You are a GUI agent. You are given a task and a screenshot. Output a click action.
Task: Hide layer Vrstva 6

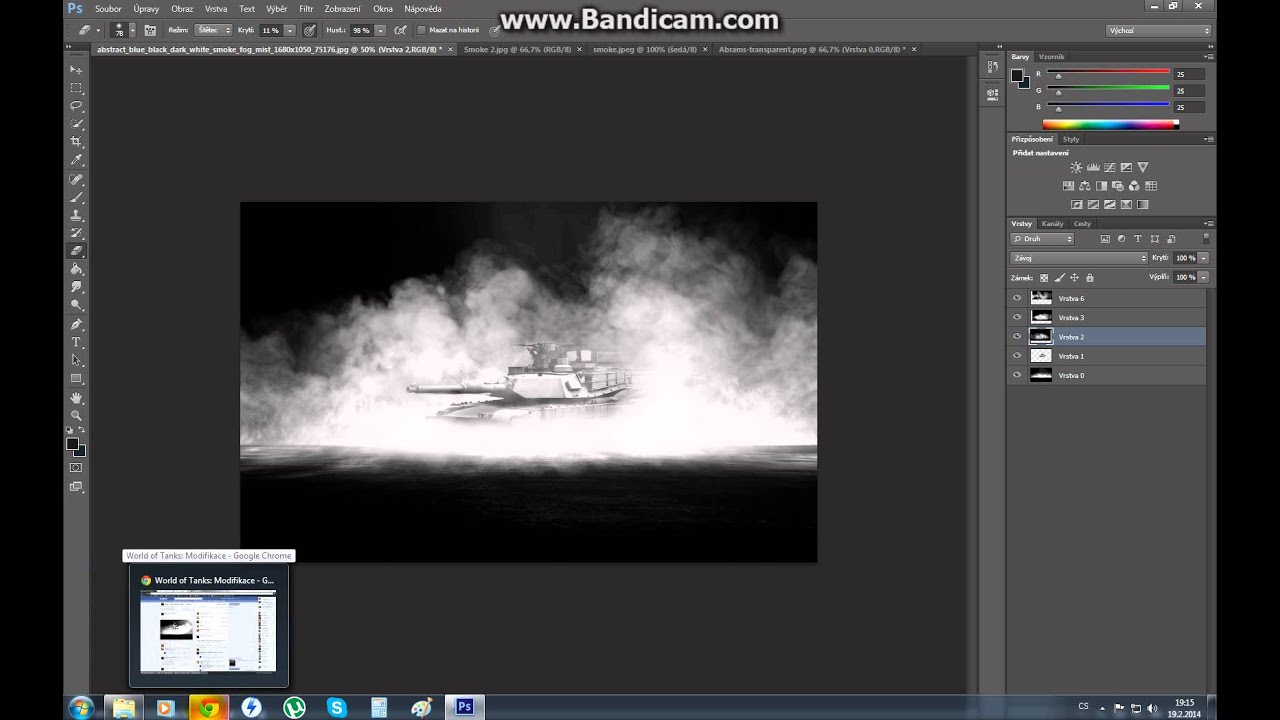[1017, 298]
